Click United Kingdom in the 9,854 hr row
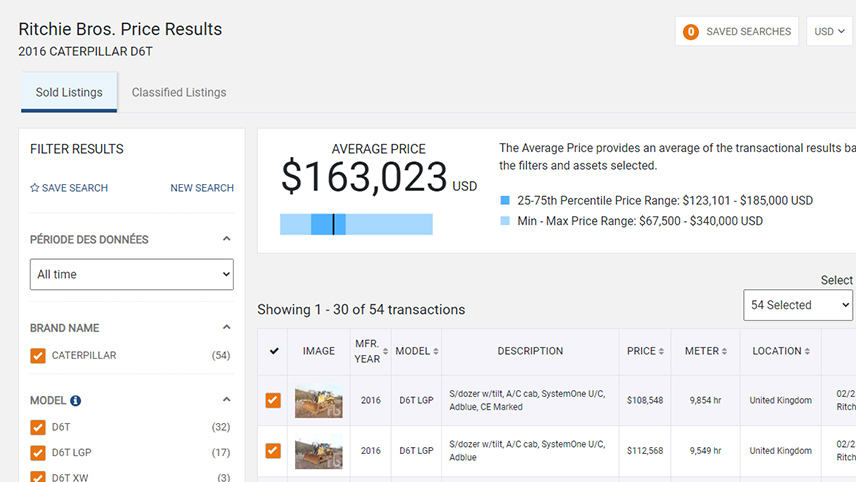The width and height of the screenshot is (856, 482). point(781,401)
